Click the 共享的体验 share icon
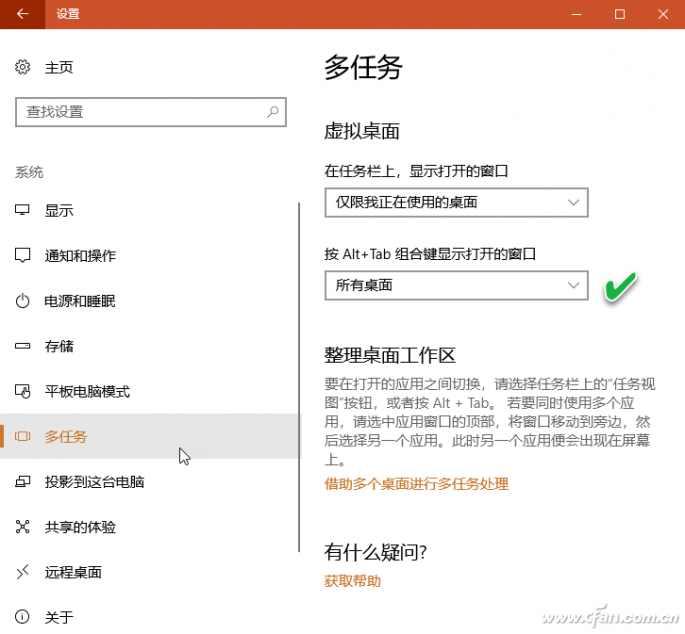This screenshot has height=634, width=685. (22, 527)
